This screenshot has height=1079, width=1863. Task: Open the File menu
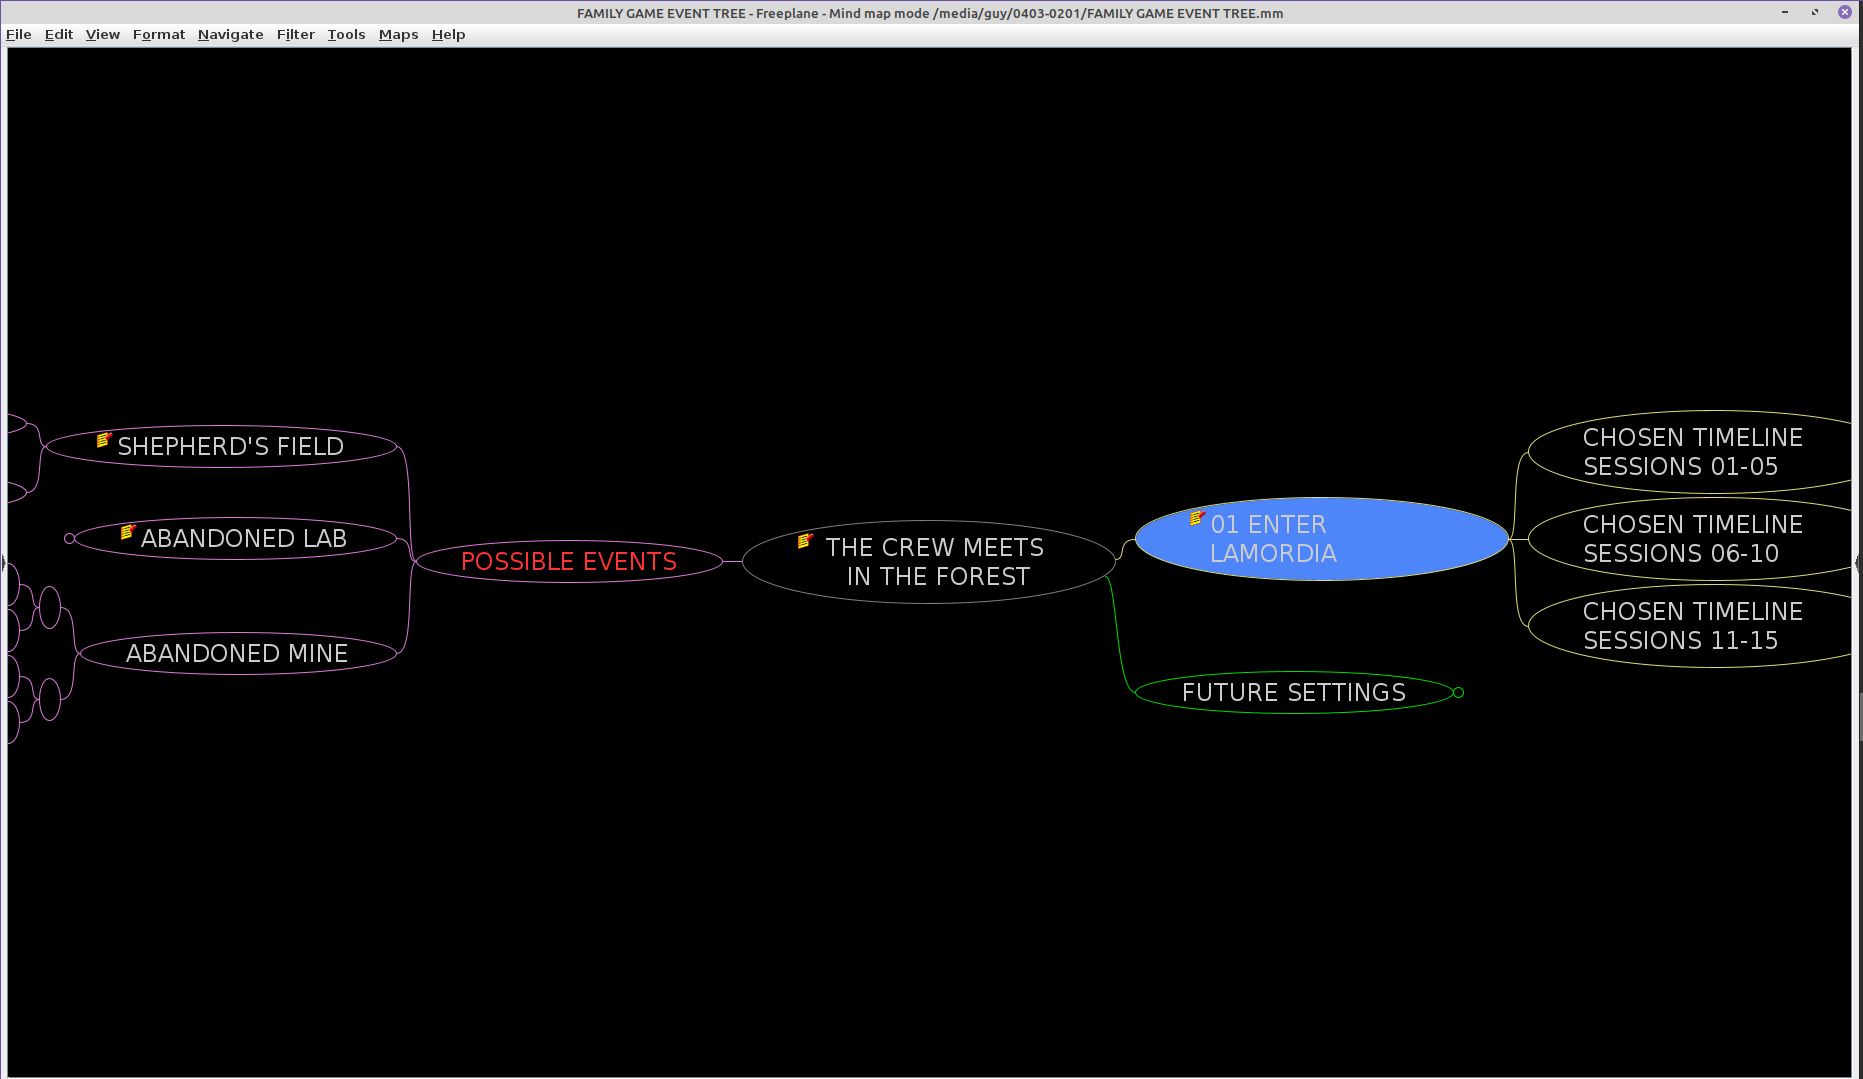pyautogui.click(x=18, y=34)
